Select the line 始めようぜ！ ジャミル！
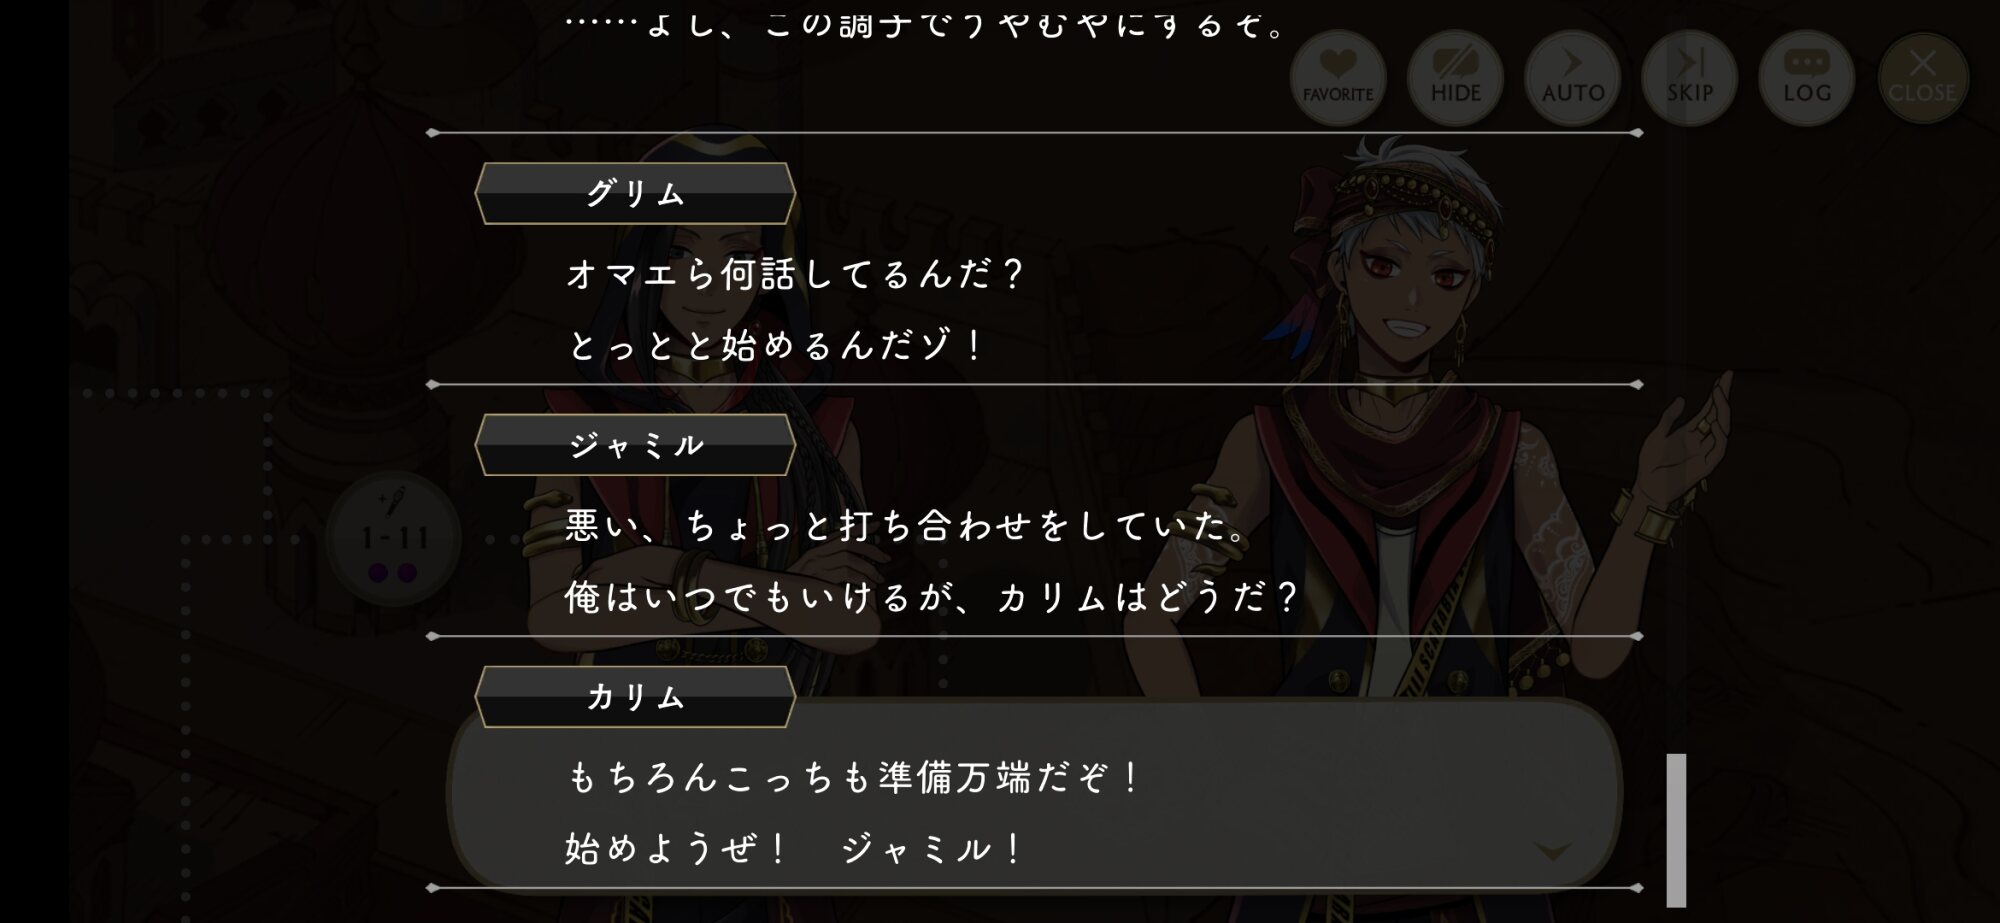Image resolution: width=2000 pixels, height=923 pixels. pos(794,849)
